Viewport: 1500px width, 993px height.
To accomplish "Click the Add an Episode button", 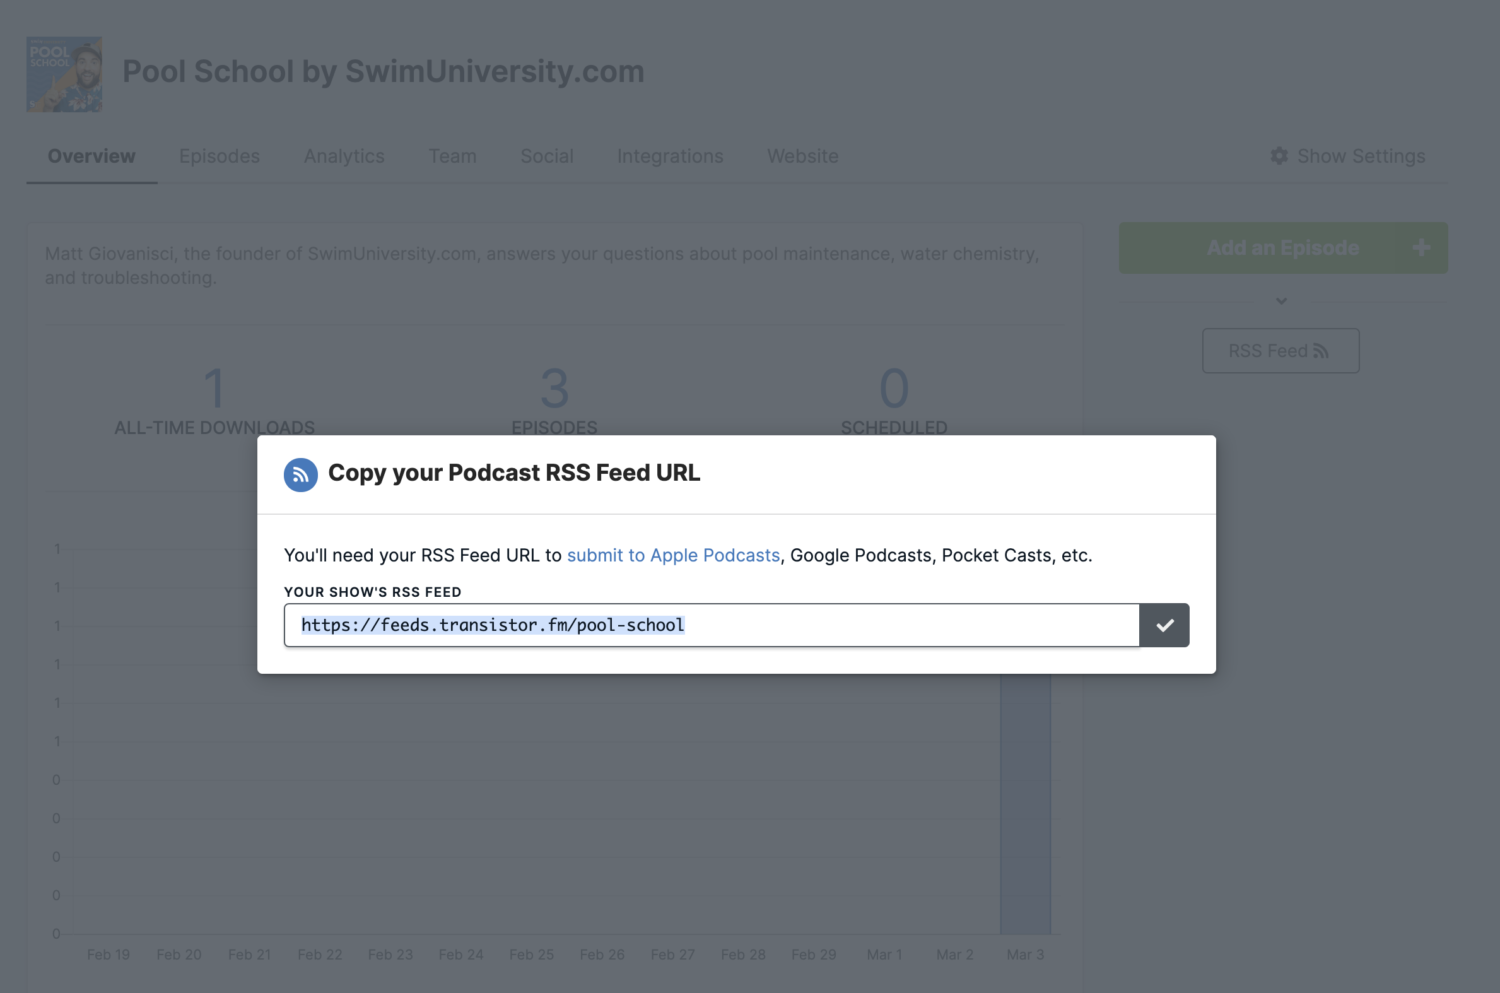I will coord(1283,248).
